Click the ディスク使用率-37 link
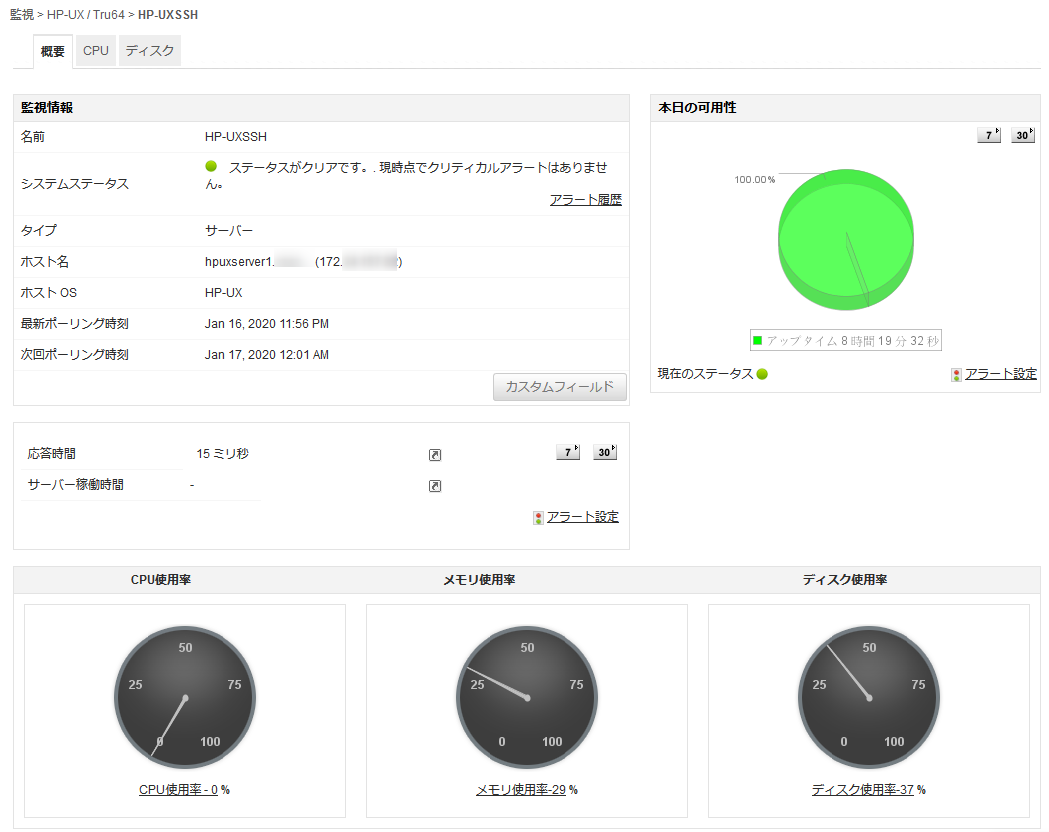The width and height of the screenshot is (1049, 832). (x=862, y=790)
